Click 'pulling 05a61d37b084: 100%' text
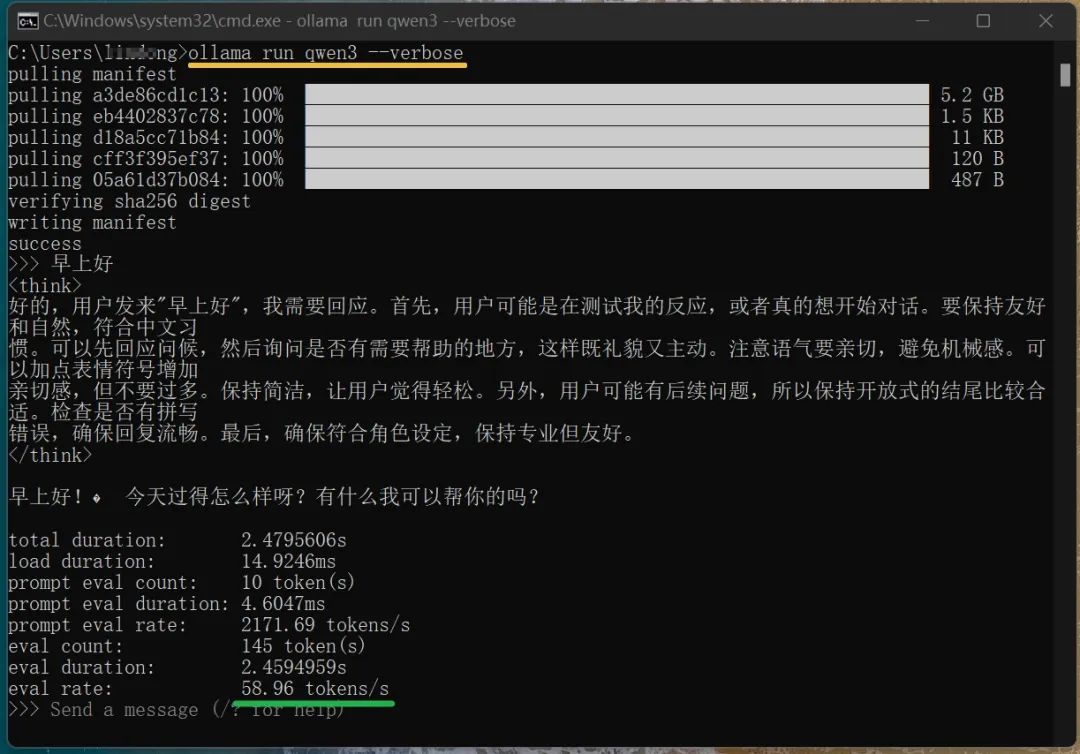 (x=146, y=180)
